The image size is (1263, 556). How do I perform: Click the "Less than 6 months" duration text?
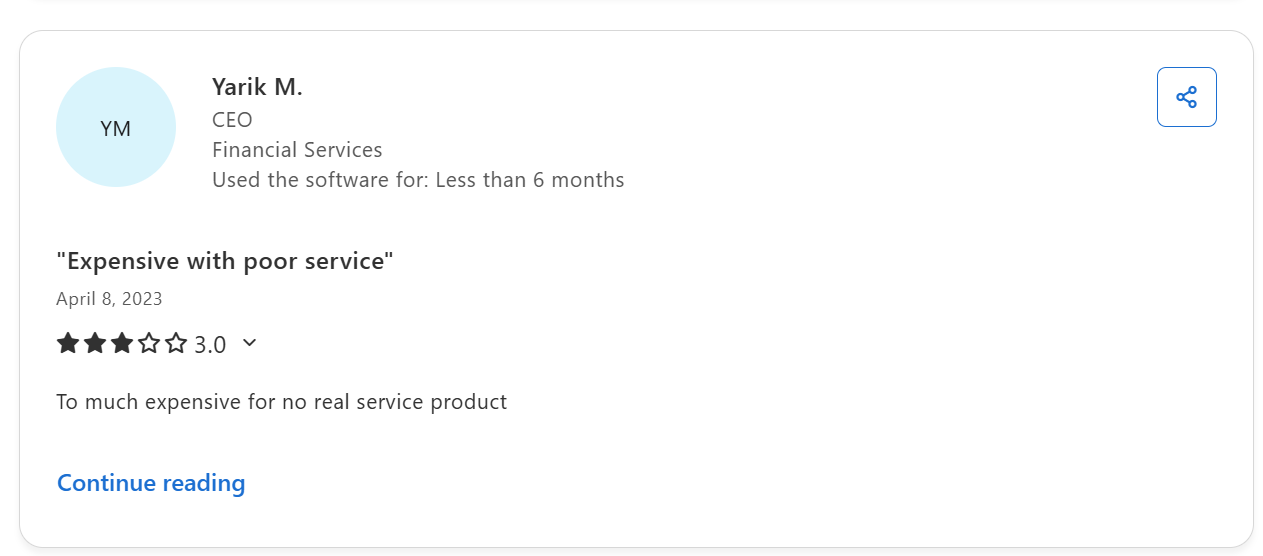tap(530, 180)
